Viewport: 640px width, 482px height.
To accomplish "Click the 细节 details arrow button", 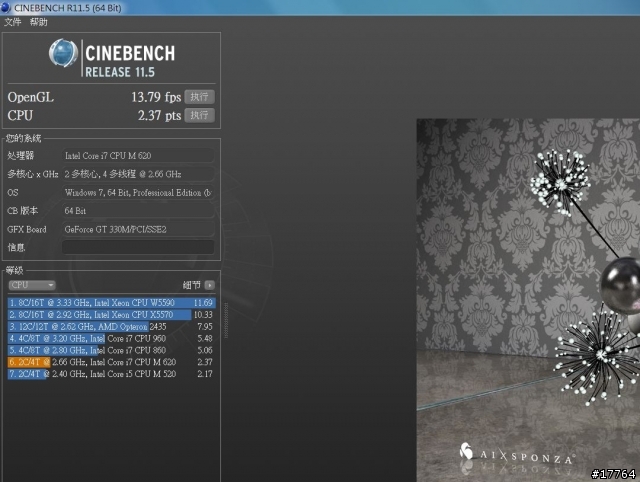I will 209,285.
